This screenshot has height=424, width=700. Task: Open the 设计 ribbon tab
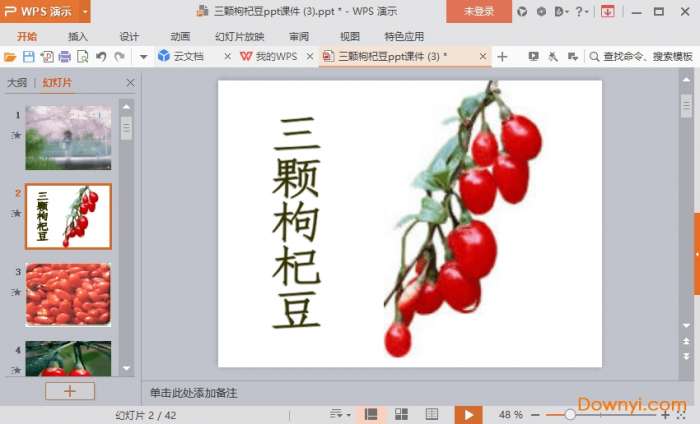[129, 37]
